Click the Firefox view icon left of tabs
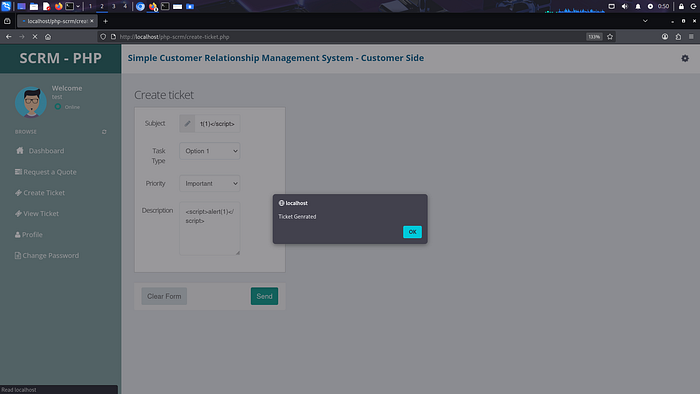 pos(7,21)
